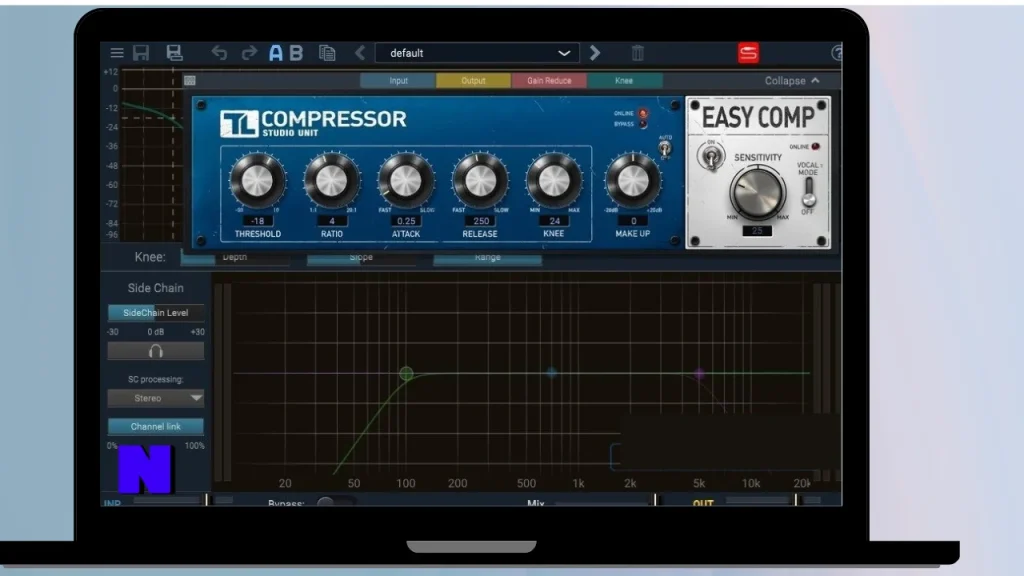This screenshot has height=576, width=1024.
Task: Click the Easy Comp title
Action: pos(758,118)
